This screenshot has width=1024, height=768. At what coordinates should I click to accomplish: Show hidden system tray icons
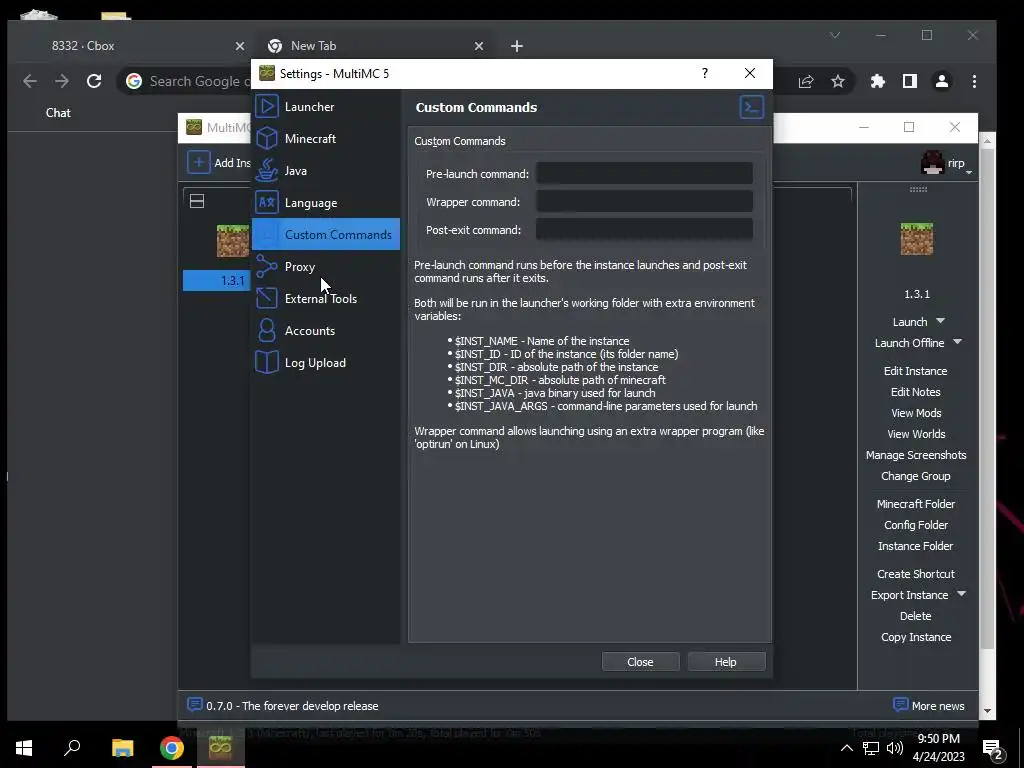846,748
